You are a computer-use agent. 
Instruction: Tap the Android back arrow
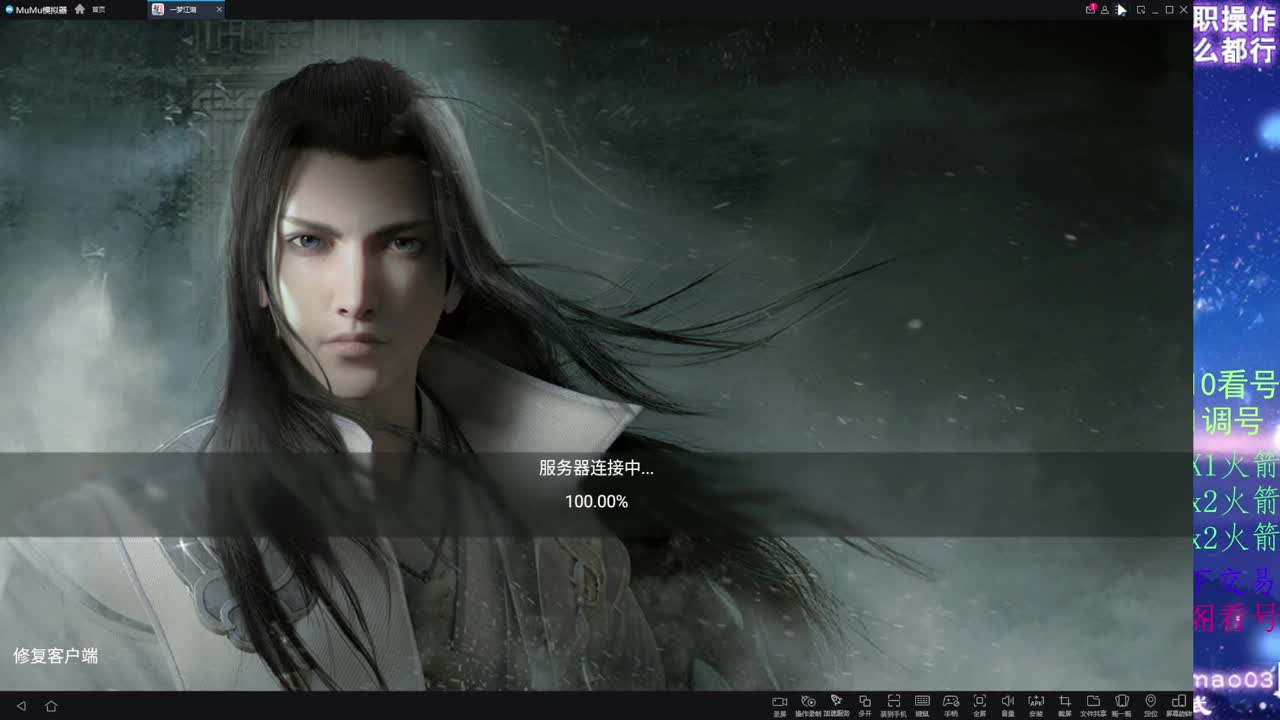pyautogui.click(x=21, y=706)
